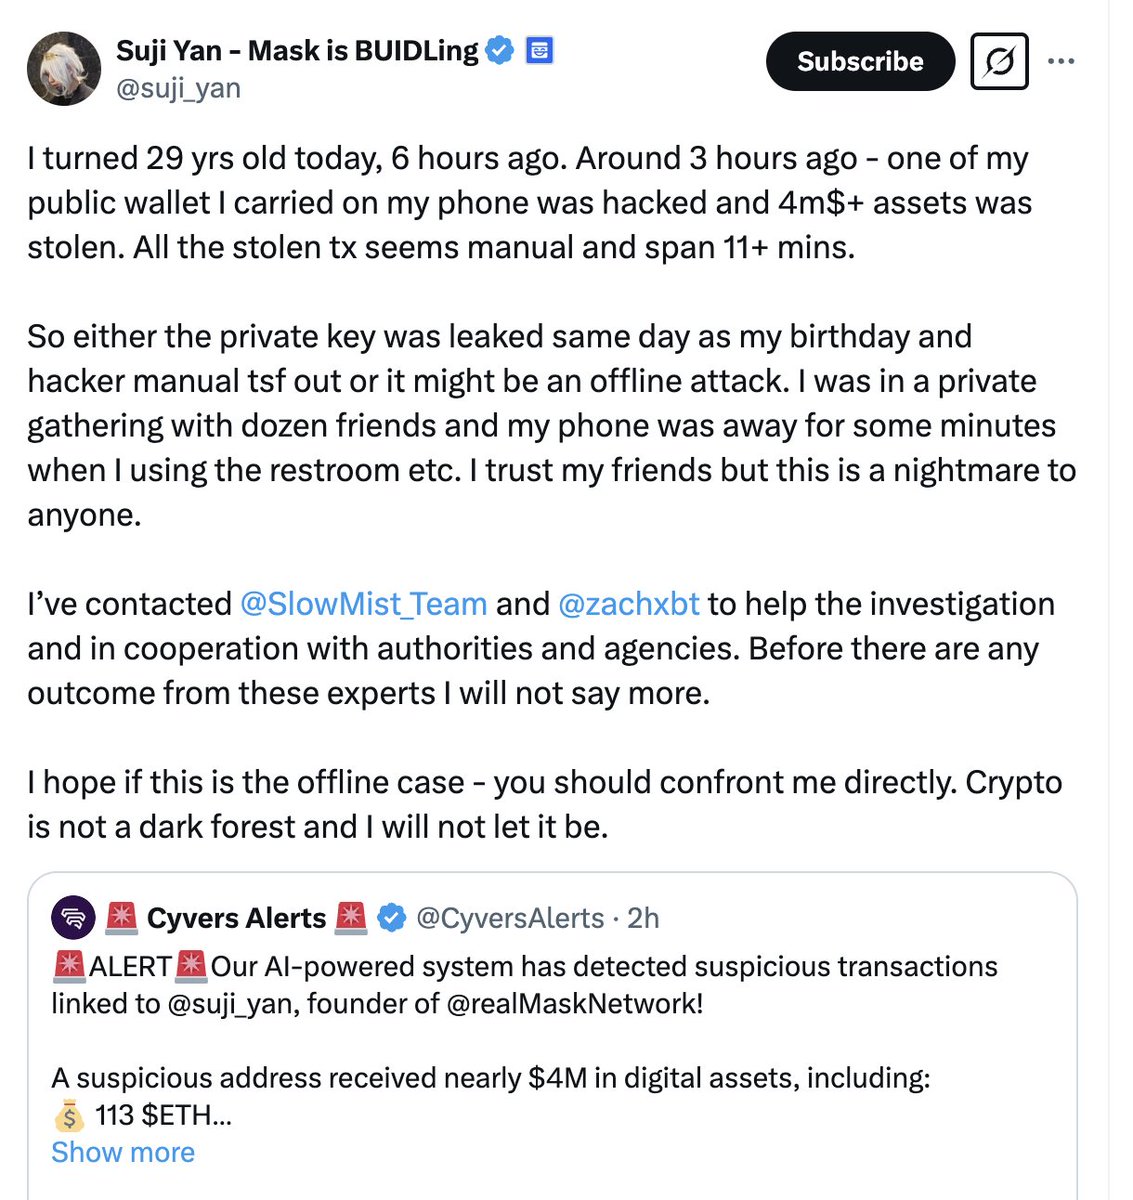Open the @SlowMist_Team profile link

coord(364,604)
